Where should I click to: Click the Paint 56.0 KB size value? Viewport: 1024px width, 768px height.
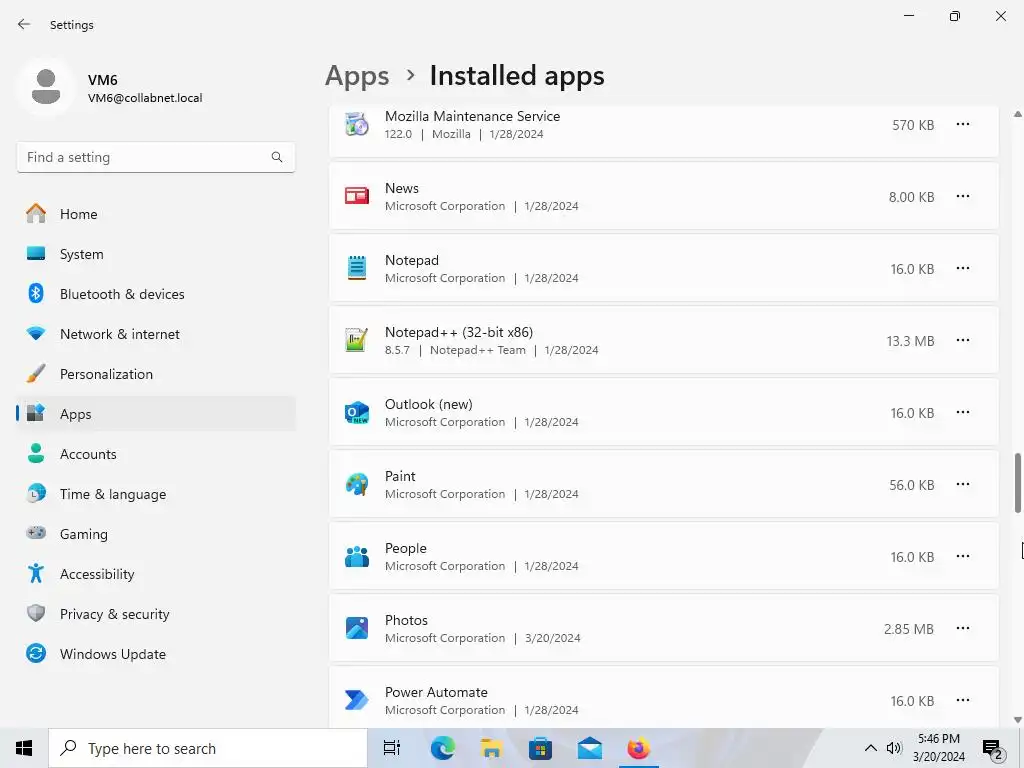click(x=912, y=485)
